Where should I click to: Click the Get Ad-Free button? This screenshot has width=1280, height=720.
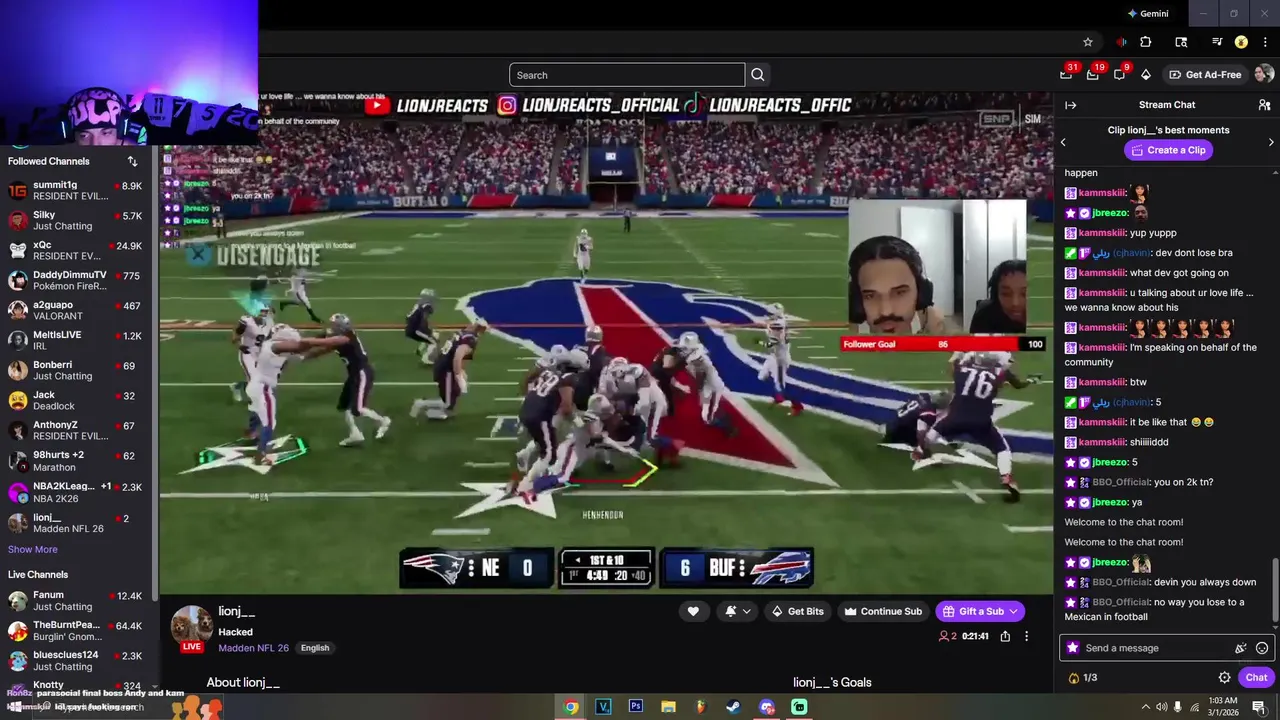point(1205,75)
